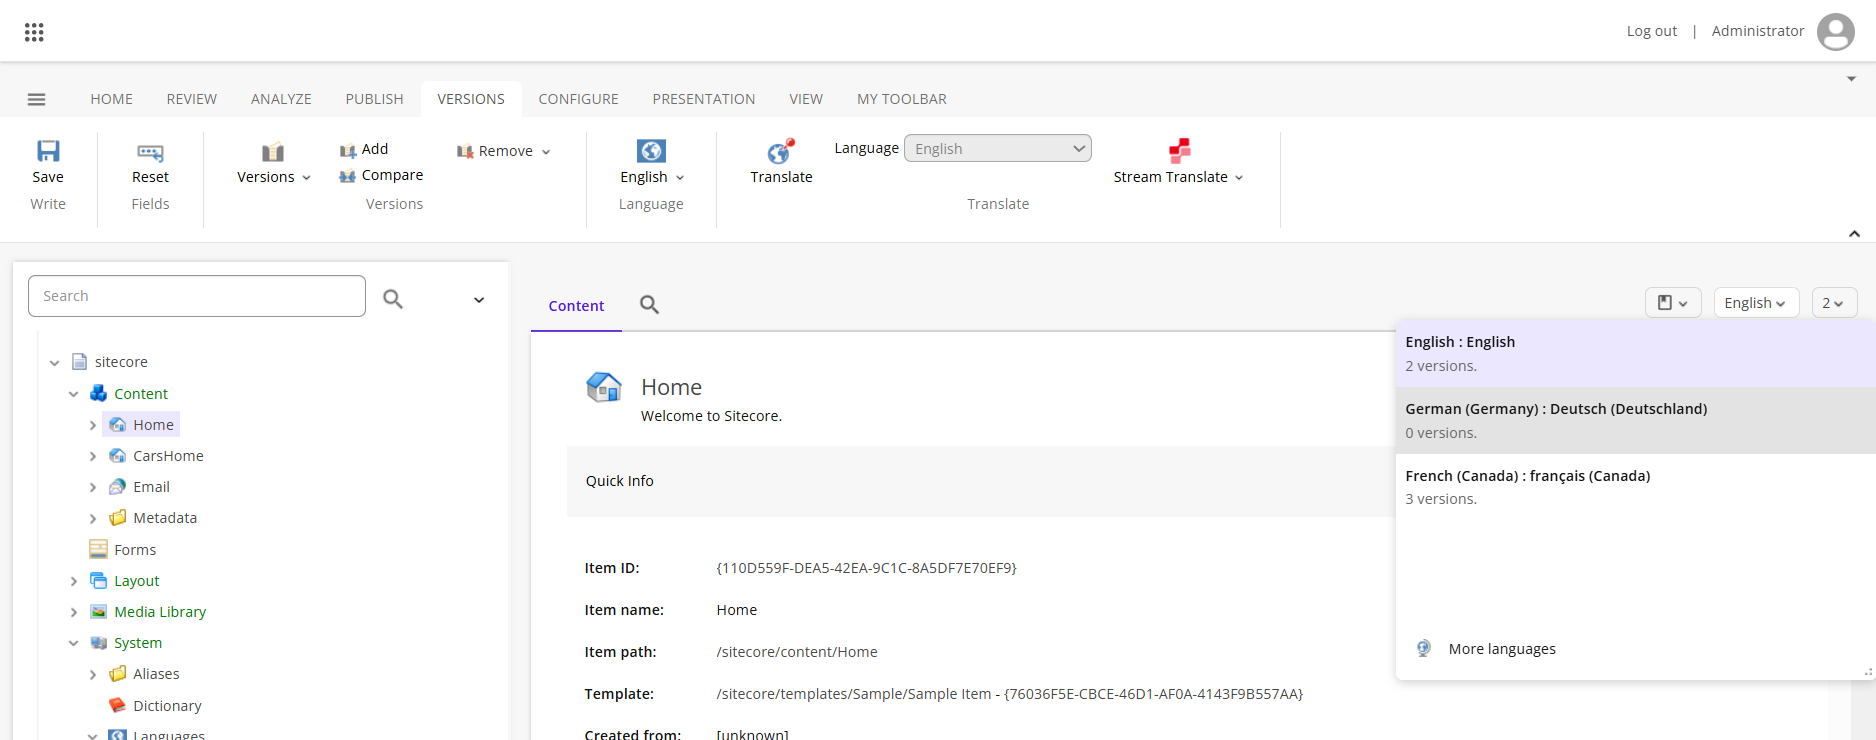Open the item view options dropdown
Screen dimensions: 1876x740
1673,303
